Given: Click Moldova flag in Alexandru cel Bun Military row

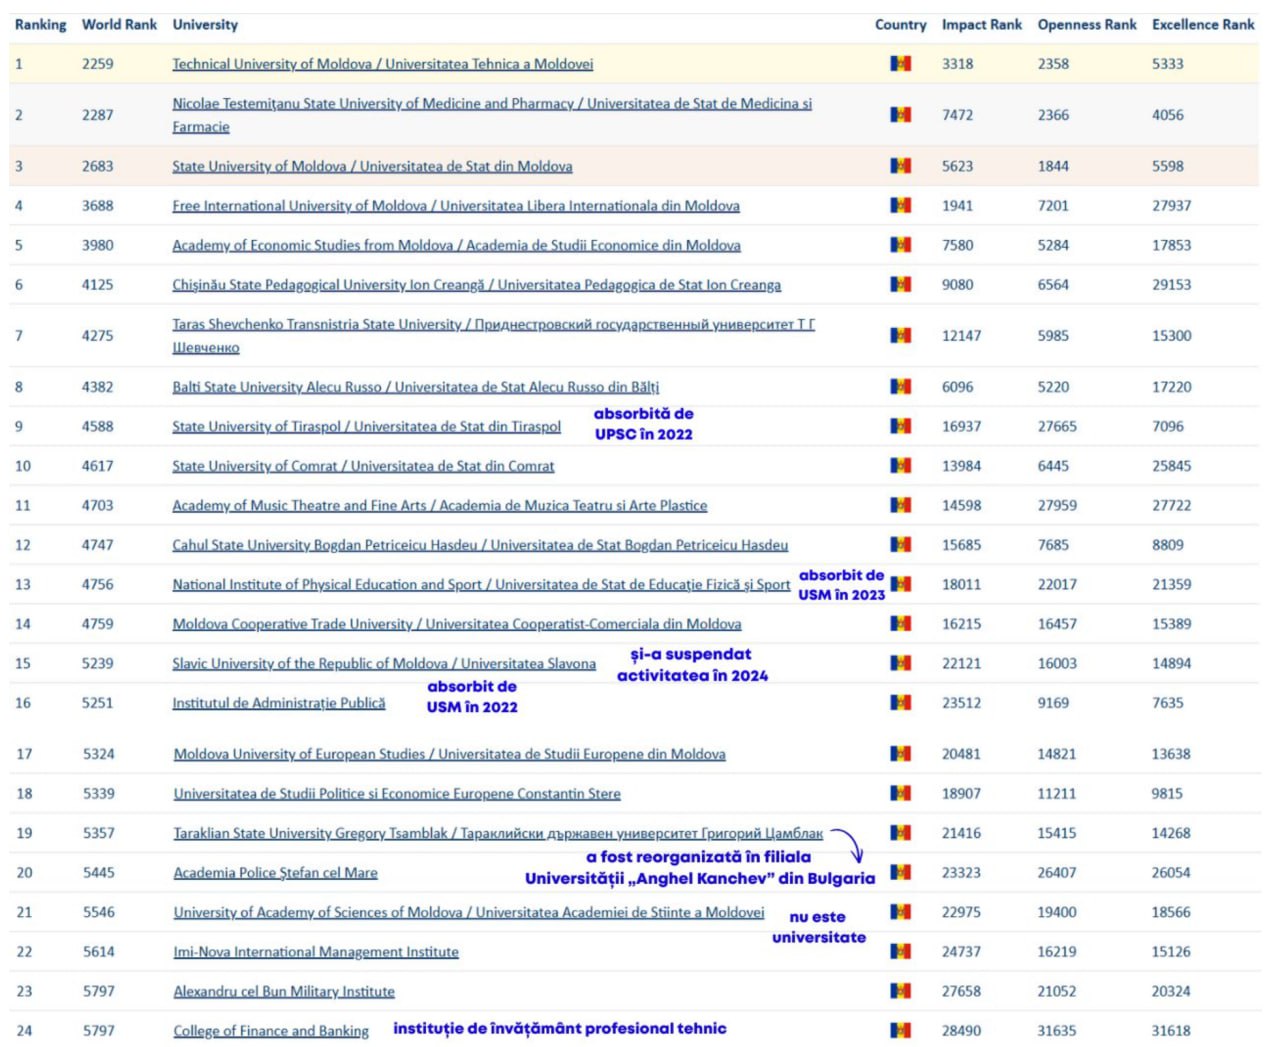Looking at the screenshot, I should pyautogui.click(x=901, y=991).
